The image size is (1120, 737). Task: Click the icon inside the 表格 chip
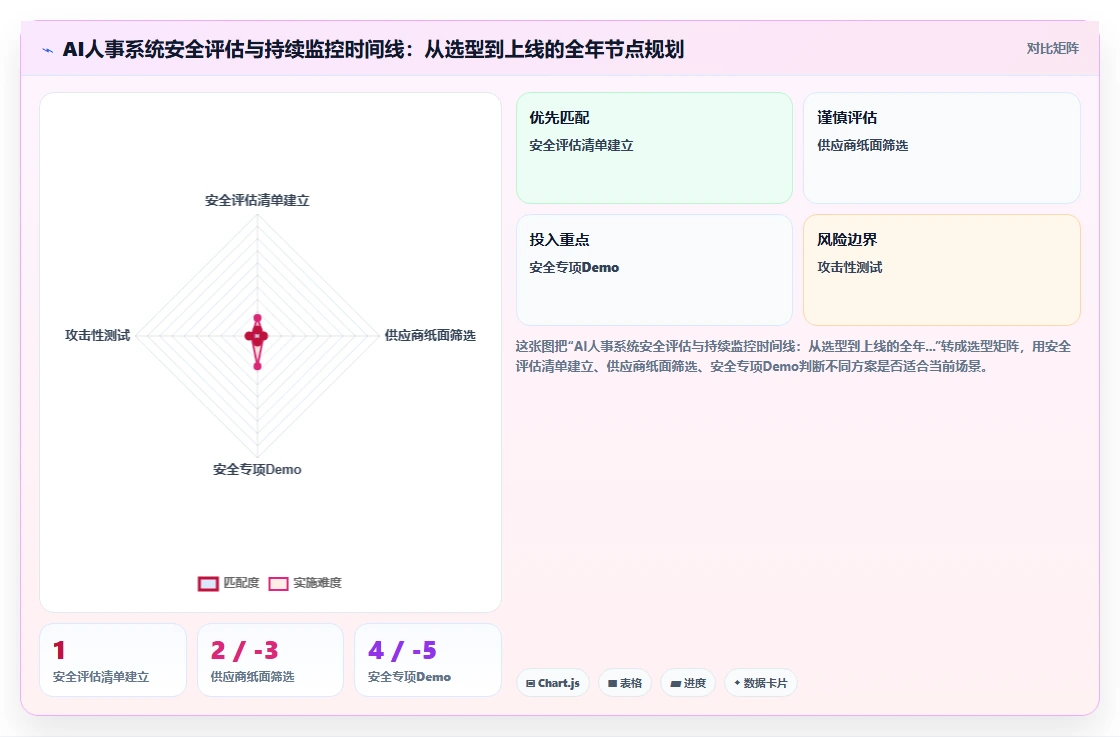(x=612, y=683)
